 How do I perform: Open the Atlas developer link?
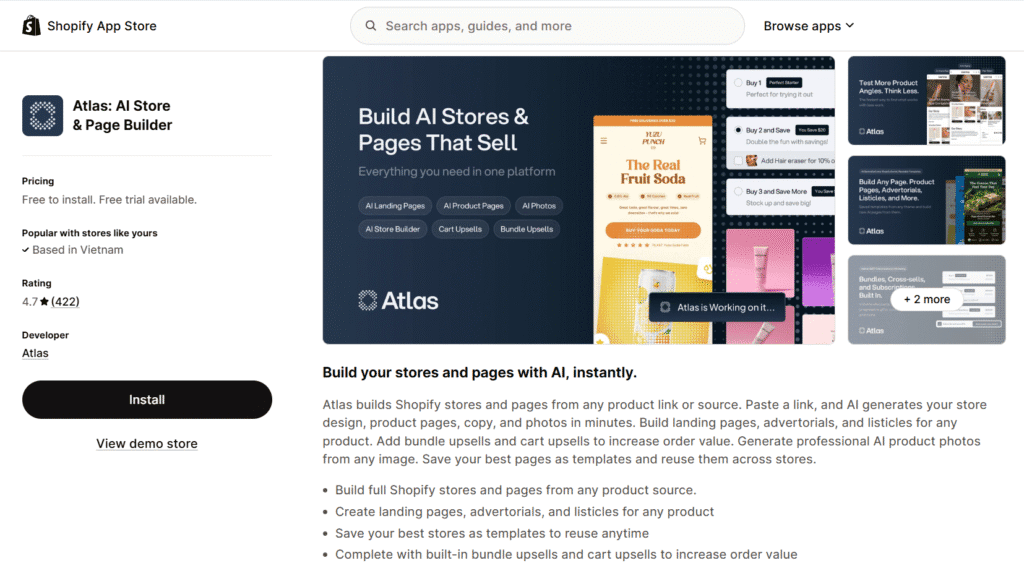[x=35, y=353]
